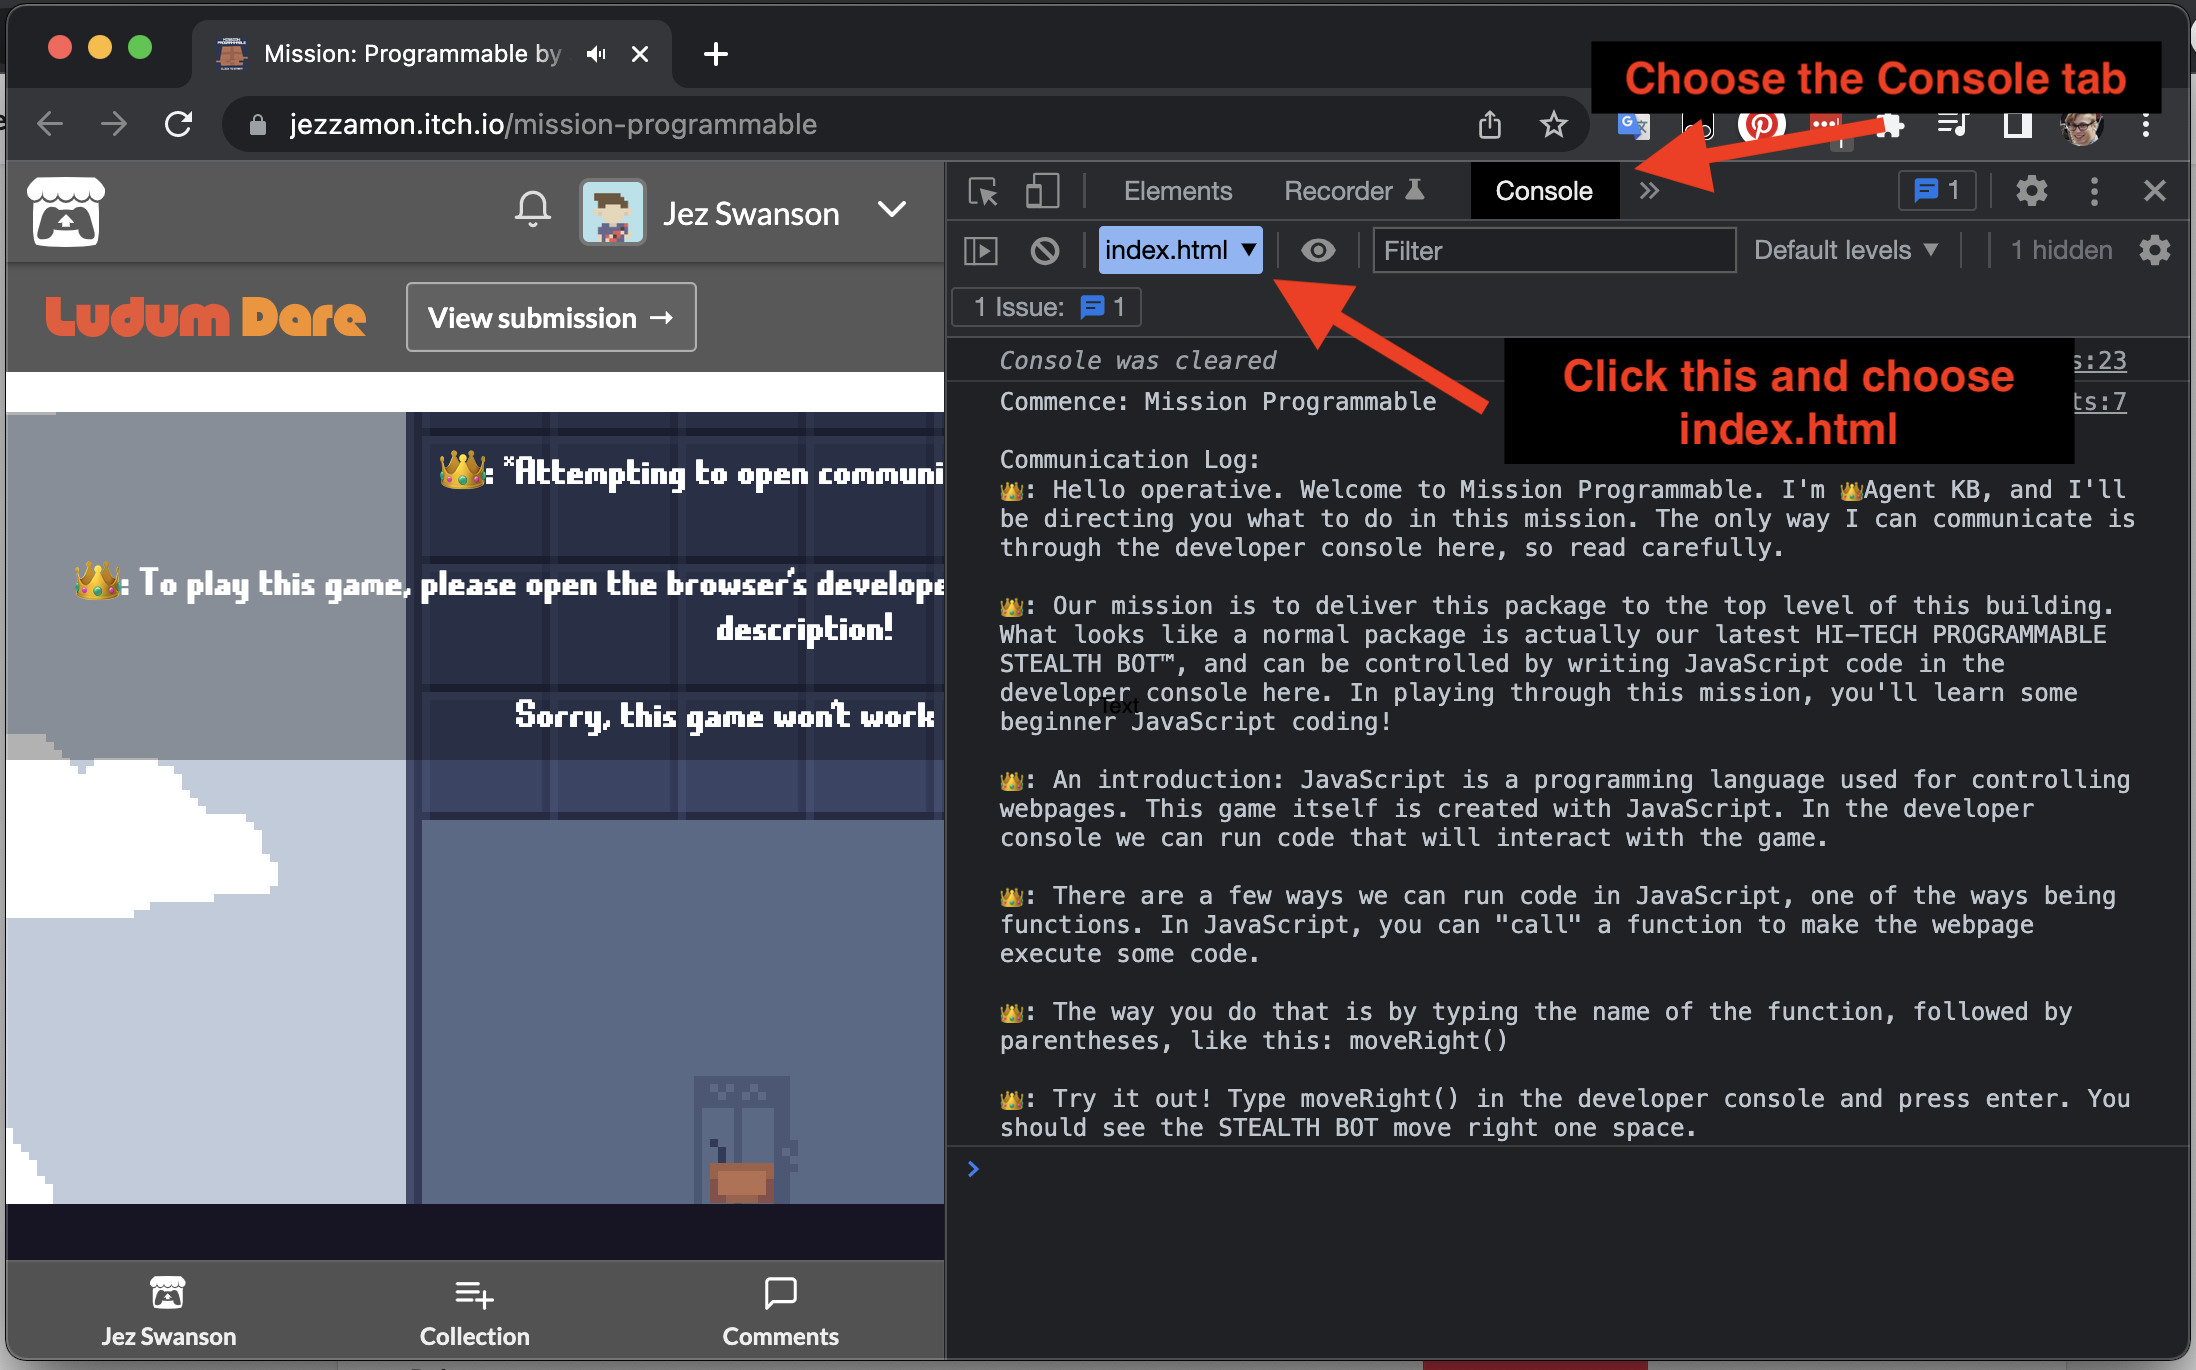
Task: Open the Recorder tab
Action: [1354, 191]
